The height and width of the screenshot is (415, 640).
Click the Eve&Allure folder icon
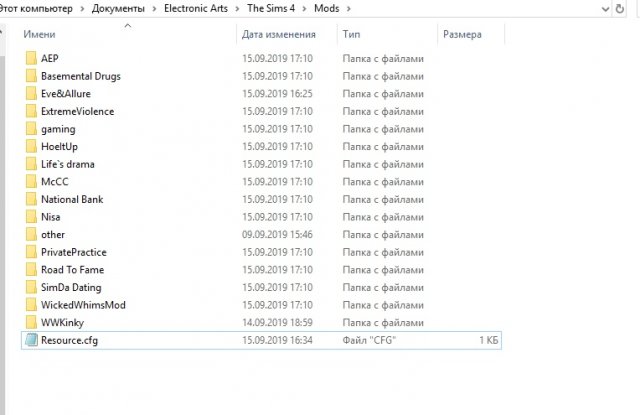(31, 93)
